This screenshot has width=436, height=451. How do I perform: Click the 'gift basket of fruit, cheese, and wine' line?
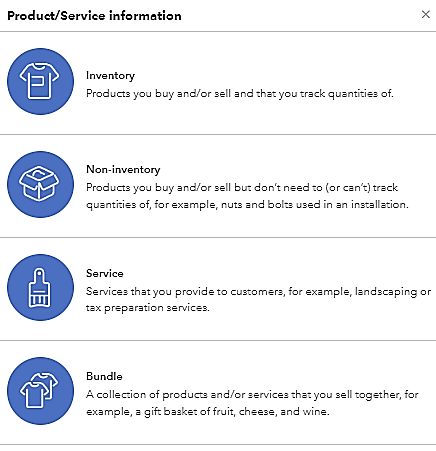tap(208, 412)
